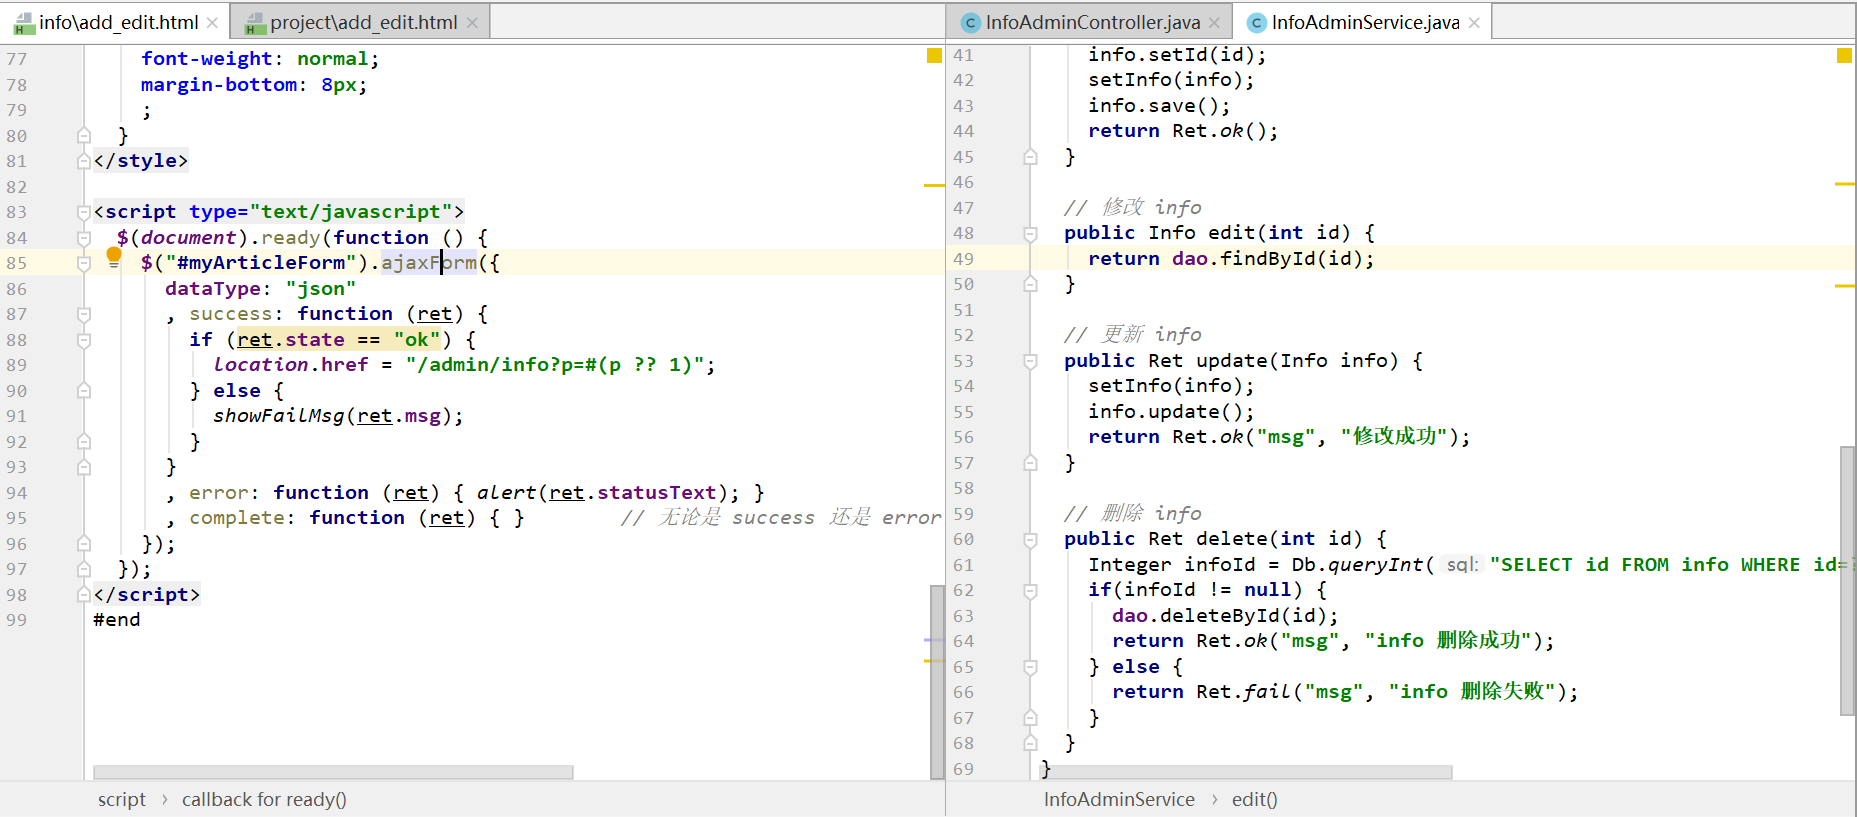Click Ret.fail return statement on line 66
The width and height of the screenshot is (1857, 817).
click(x=1345, y=692)
